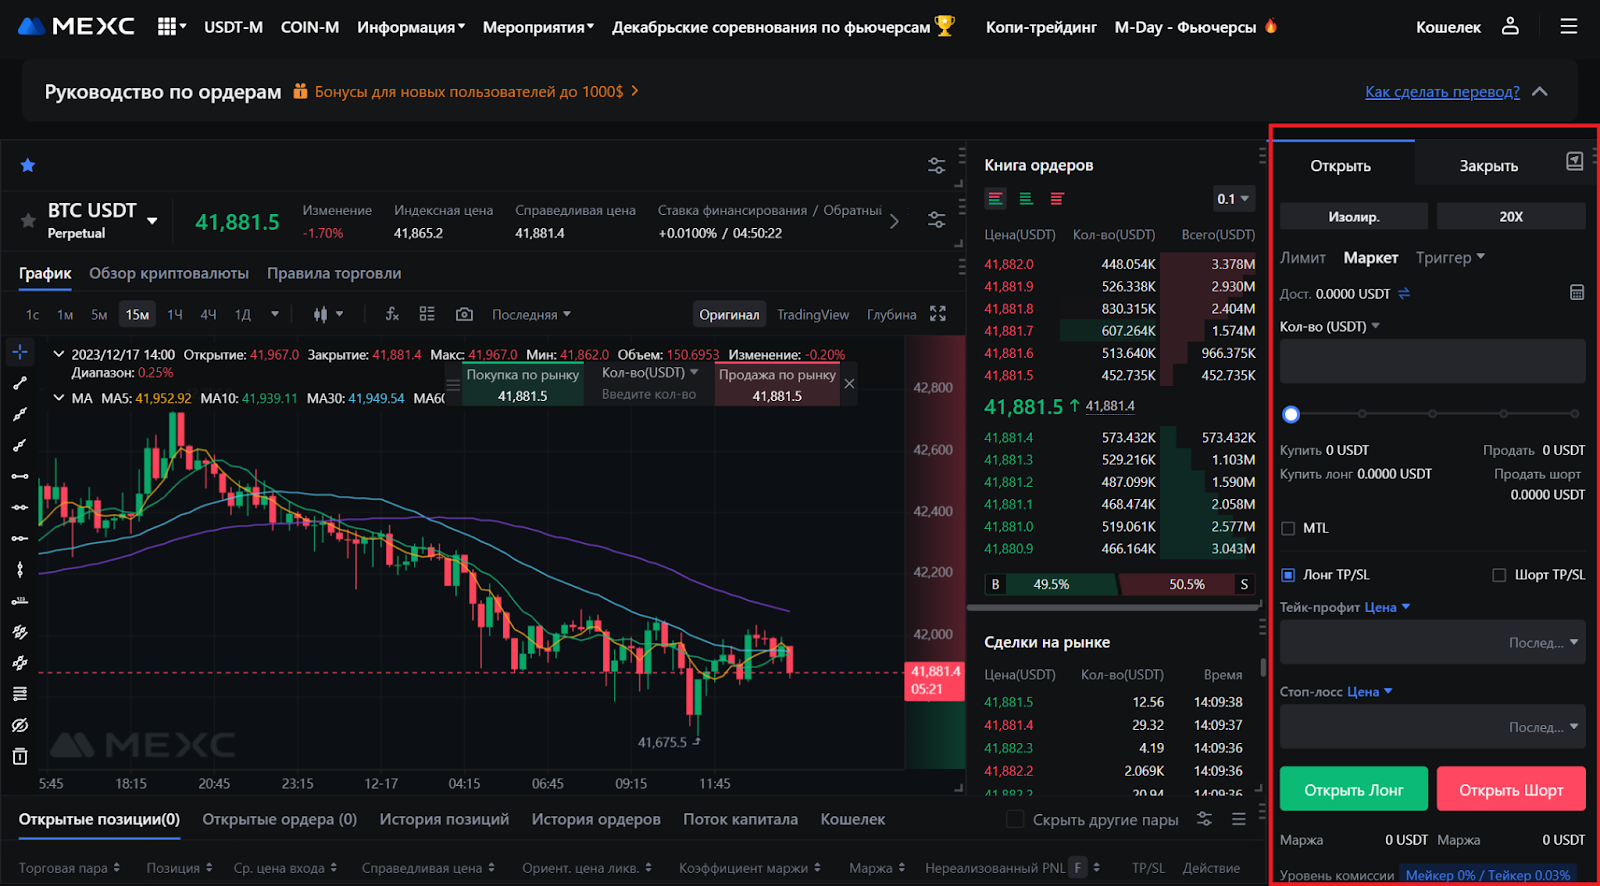Select the crosshair cursor tool
The height and width of the screenshot is (886, 1600).
tap(20, 352)
